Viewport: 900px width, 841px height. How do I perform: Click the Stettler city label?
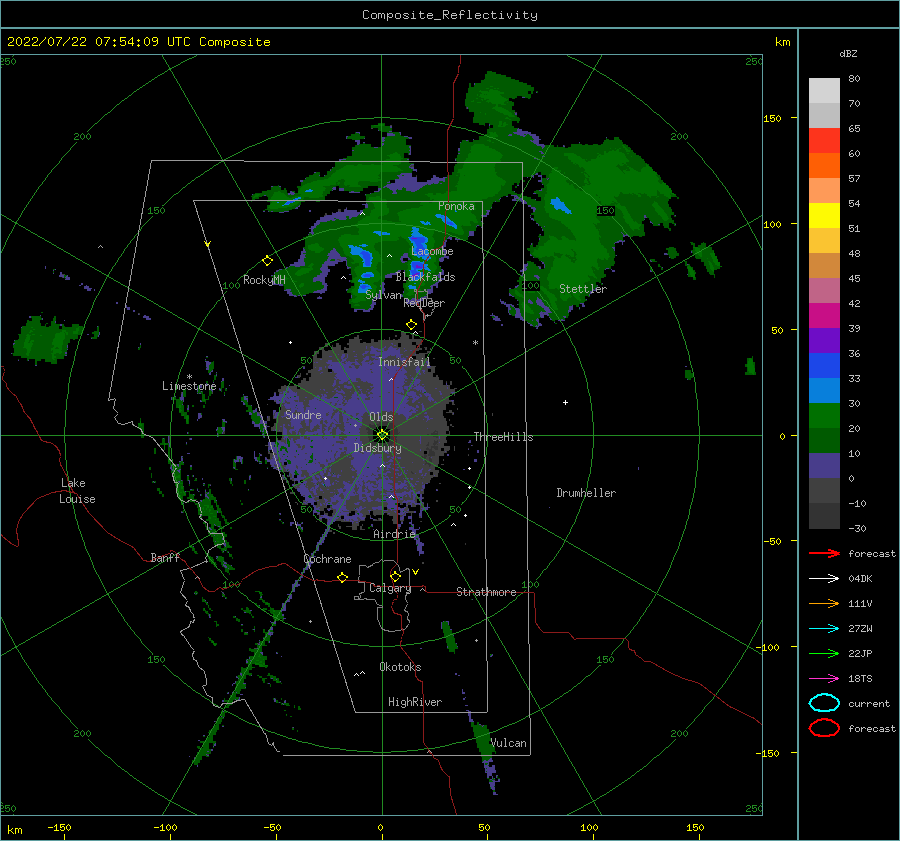coord(583,289)
